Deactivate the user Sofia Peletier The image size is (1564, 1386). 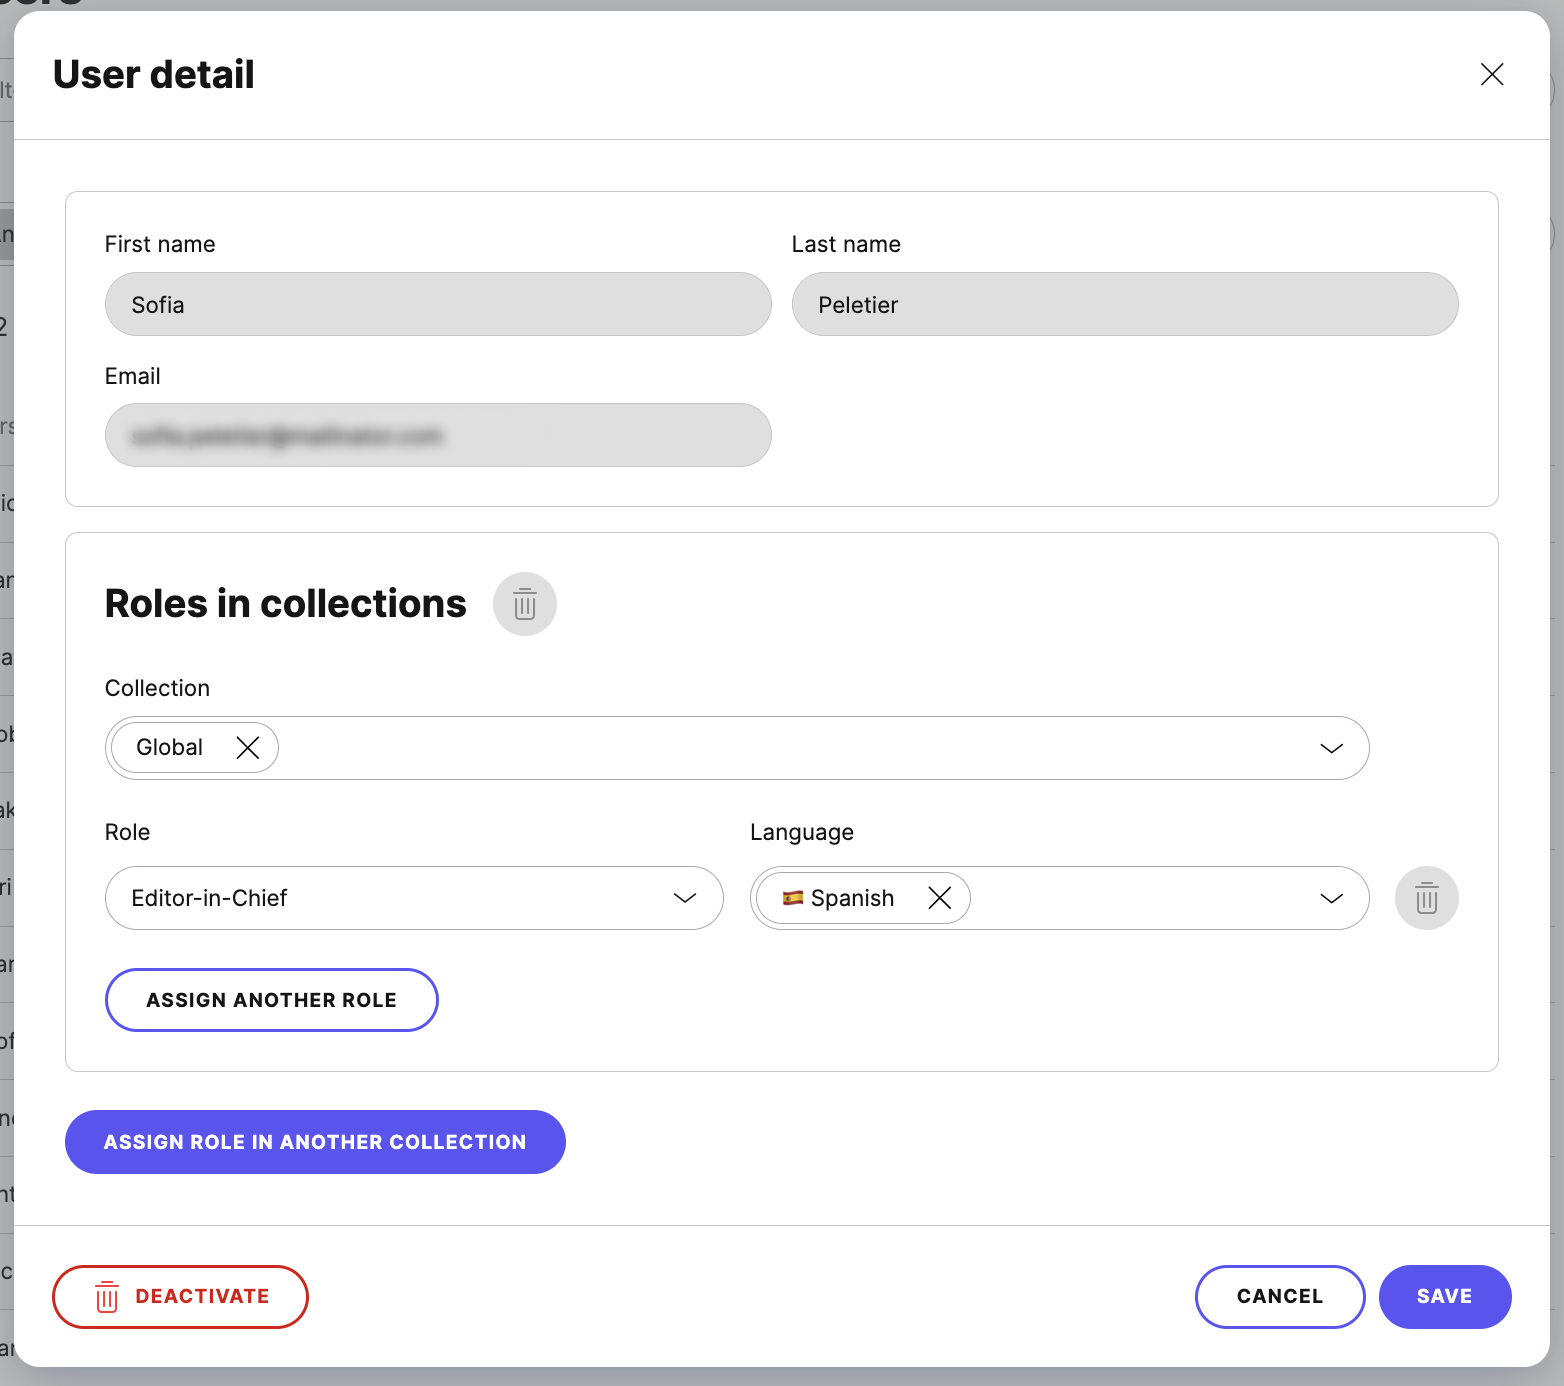pos(180,1296)
